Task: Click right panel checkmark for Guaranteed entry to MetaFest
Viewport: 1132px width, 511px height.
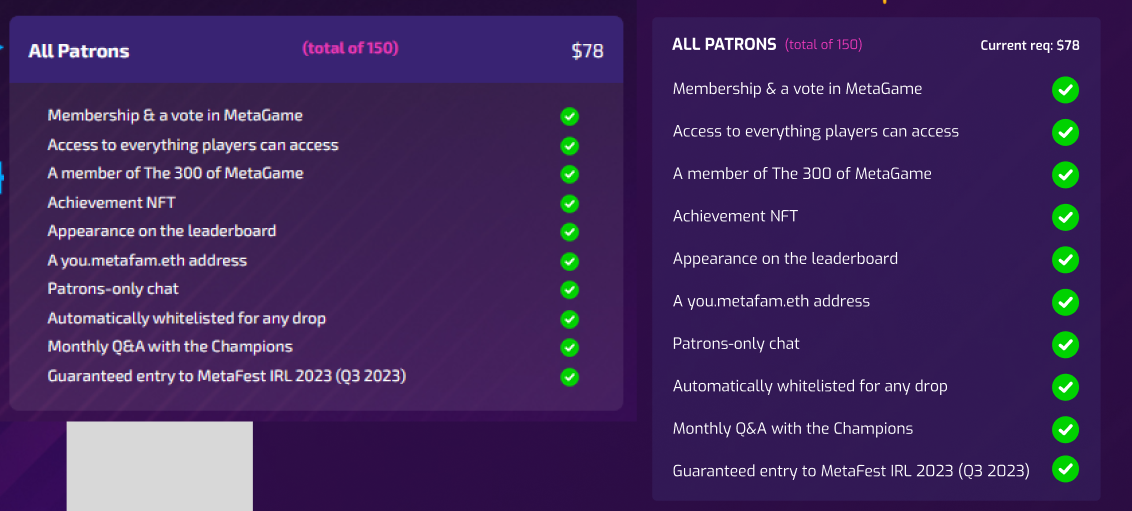Action: [x=1065, y=469]
